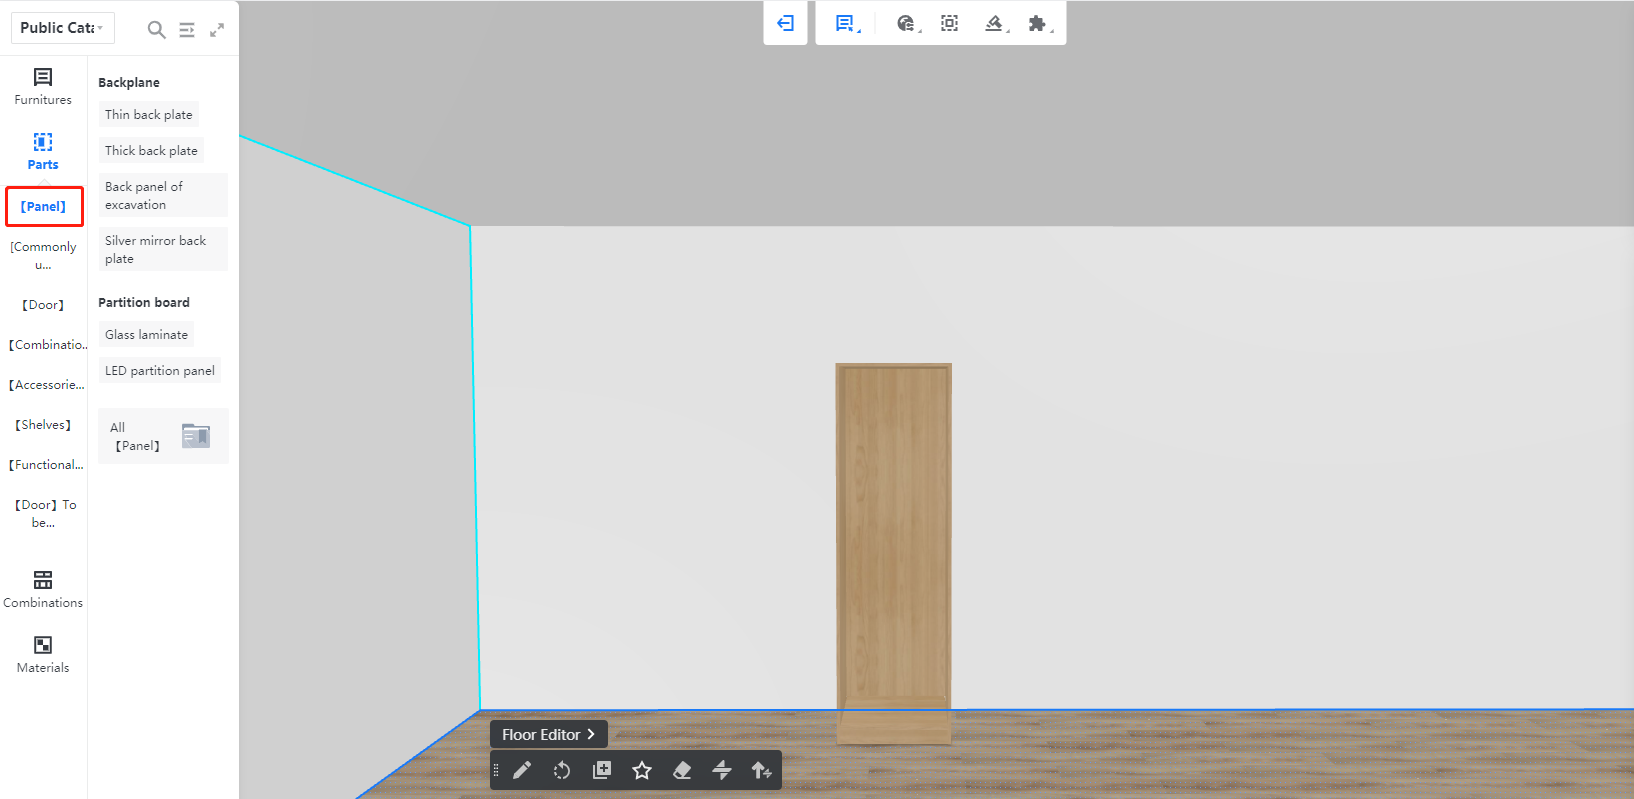Select the [Shelves] category
The width and height of the screenshot is (1634, 799).
pos(43,425)
